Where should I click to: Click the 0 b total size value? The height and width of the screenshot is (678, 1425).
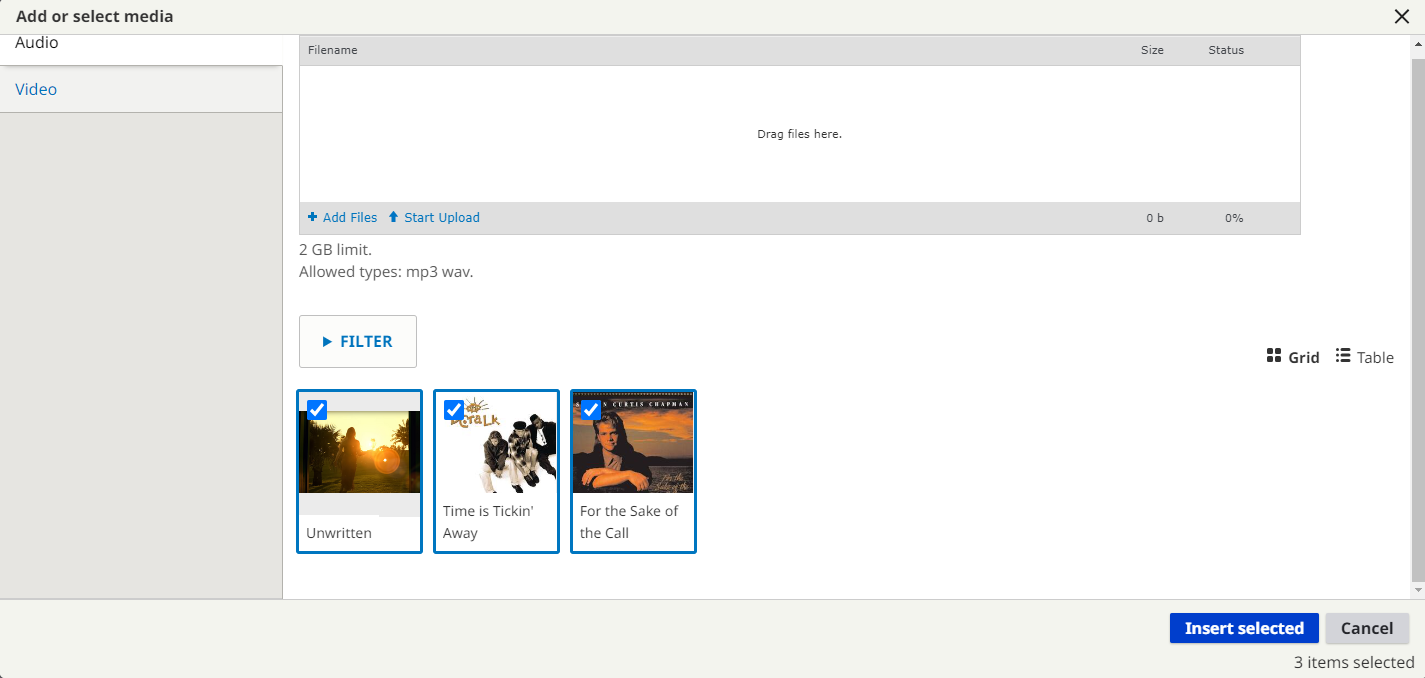1155,218
